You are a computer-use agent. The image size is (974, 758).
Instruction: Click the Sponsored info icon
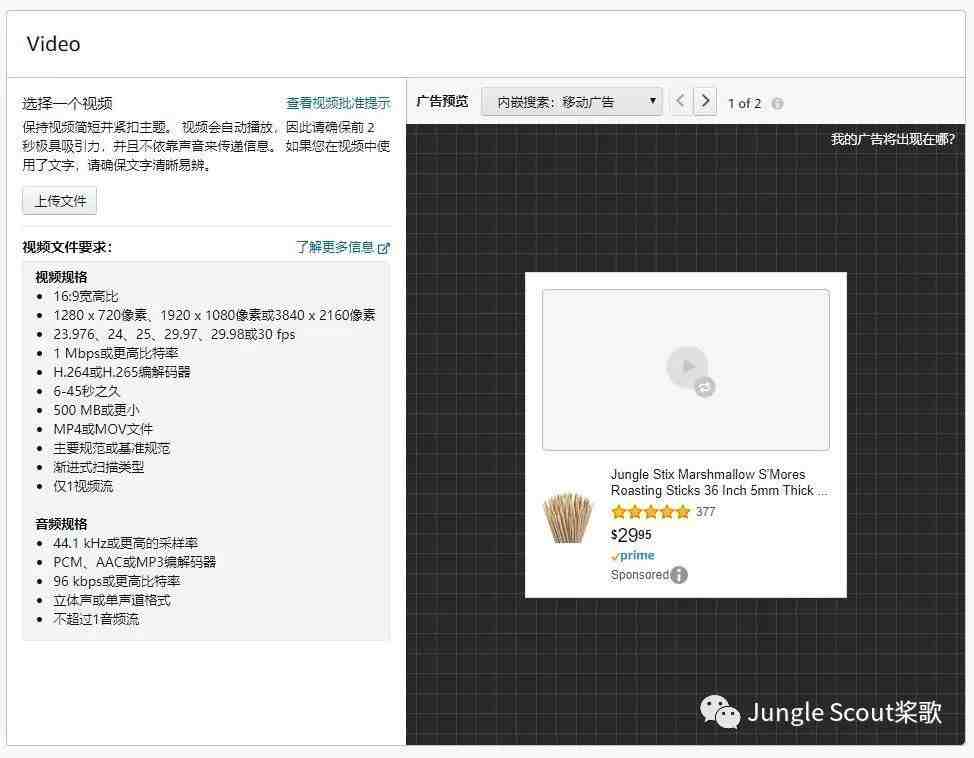[679, 575]
